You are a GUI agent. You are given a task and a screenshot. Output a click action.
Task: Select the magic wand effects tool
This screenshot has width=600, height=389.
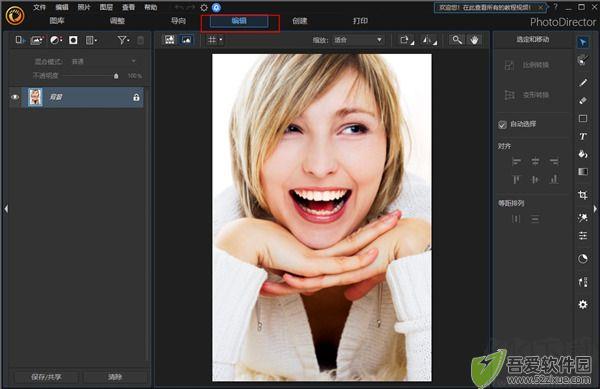(583, 217)
